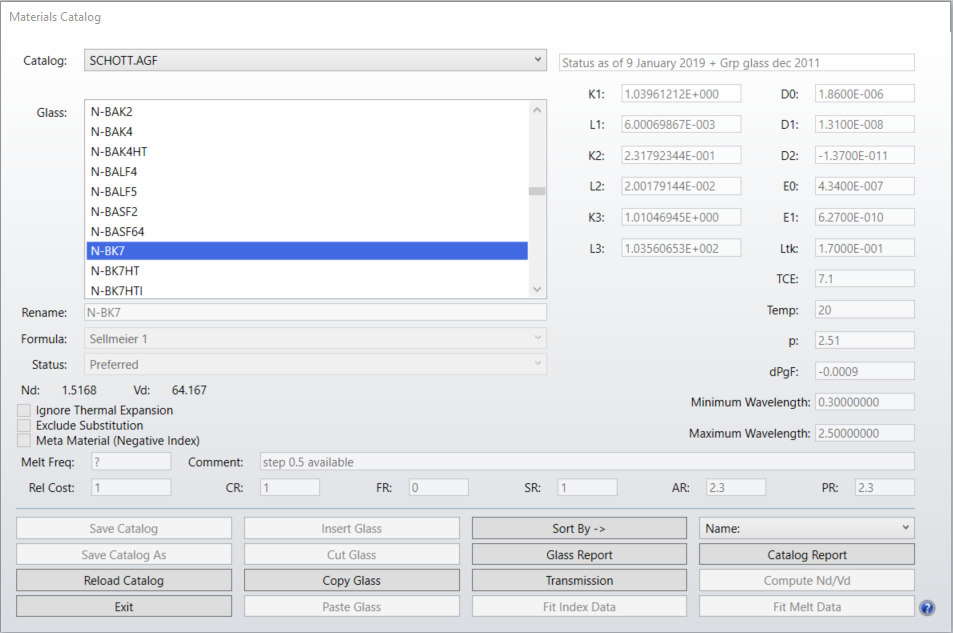Click the Compute Nd/Vd button

[807, 581]
